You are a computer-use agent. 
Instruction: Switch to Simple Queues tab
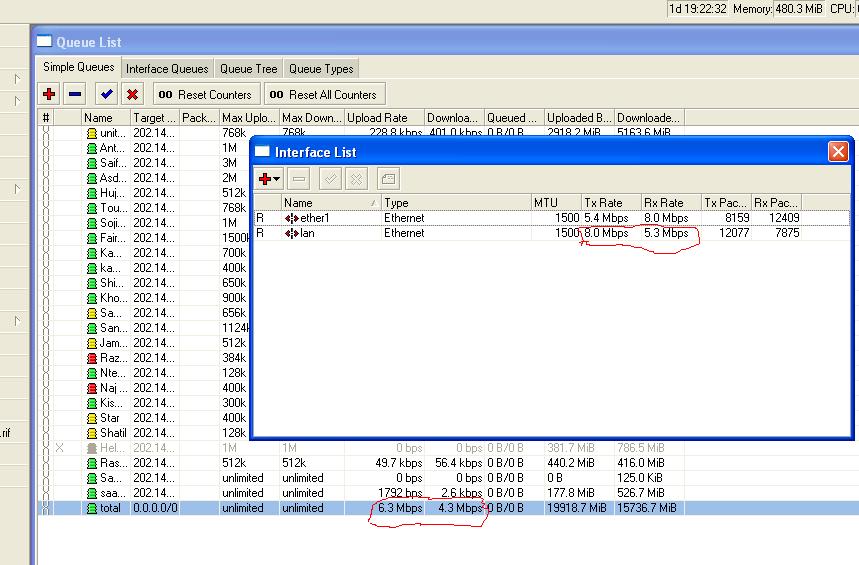click(79, 67)
